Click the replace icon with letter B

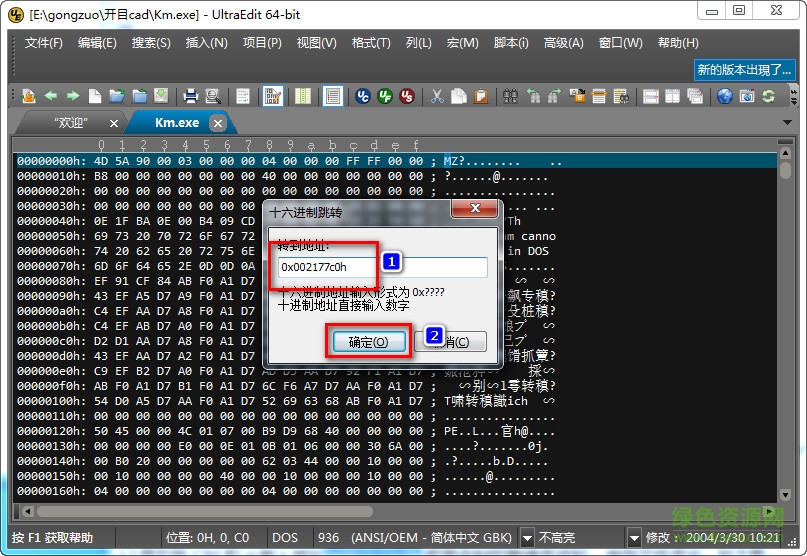577,96
